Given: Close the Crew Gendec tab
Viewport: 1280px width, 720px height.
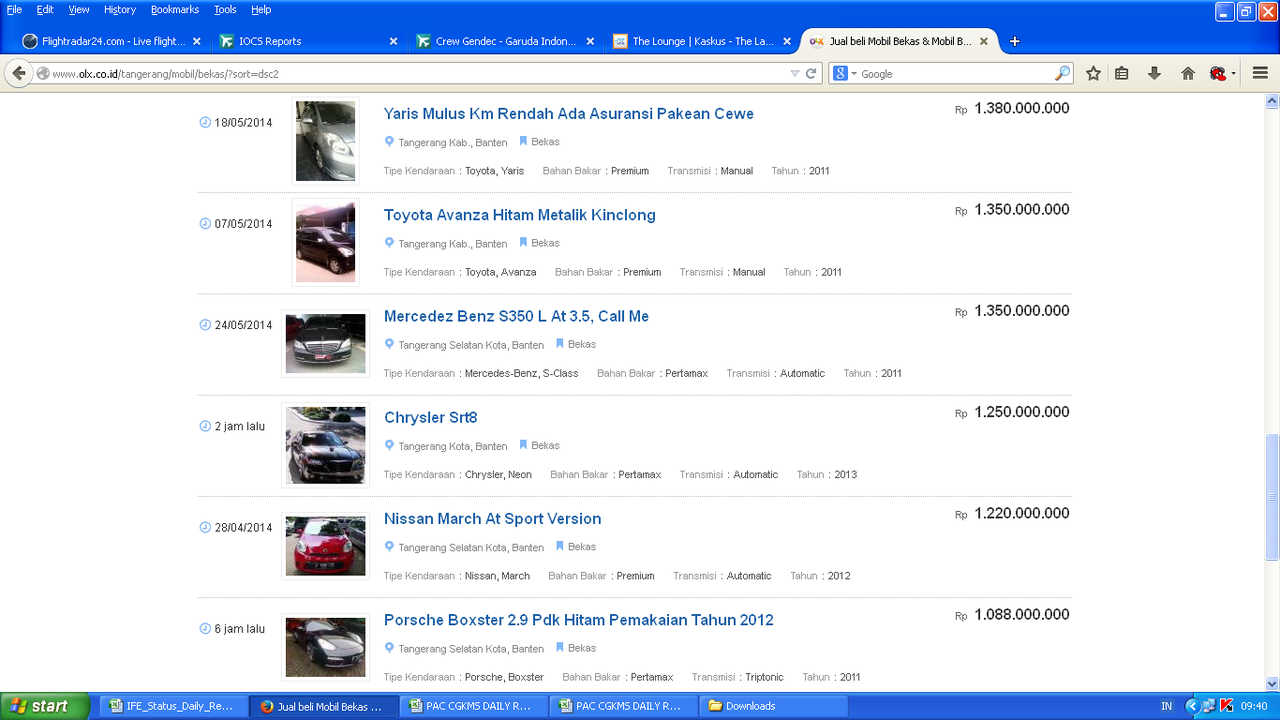Looking at the screenshot, I should pyautogui.click(x=590, y=41).
